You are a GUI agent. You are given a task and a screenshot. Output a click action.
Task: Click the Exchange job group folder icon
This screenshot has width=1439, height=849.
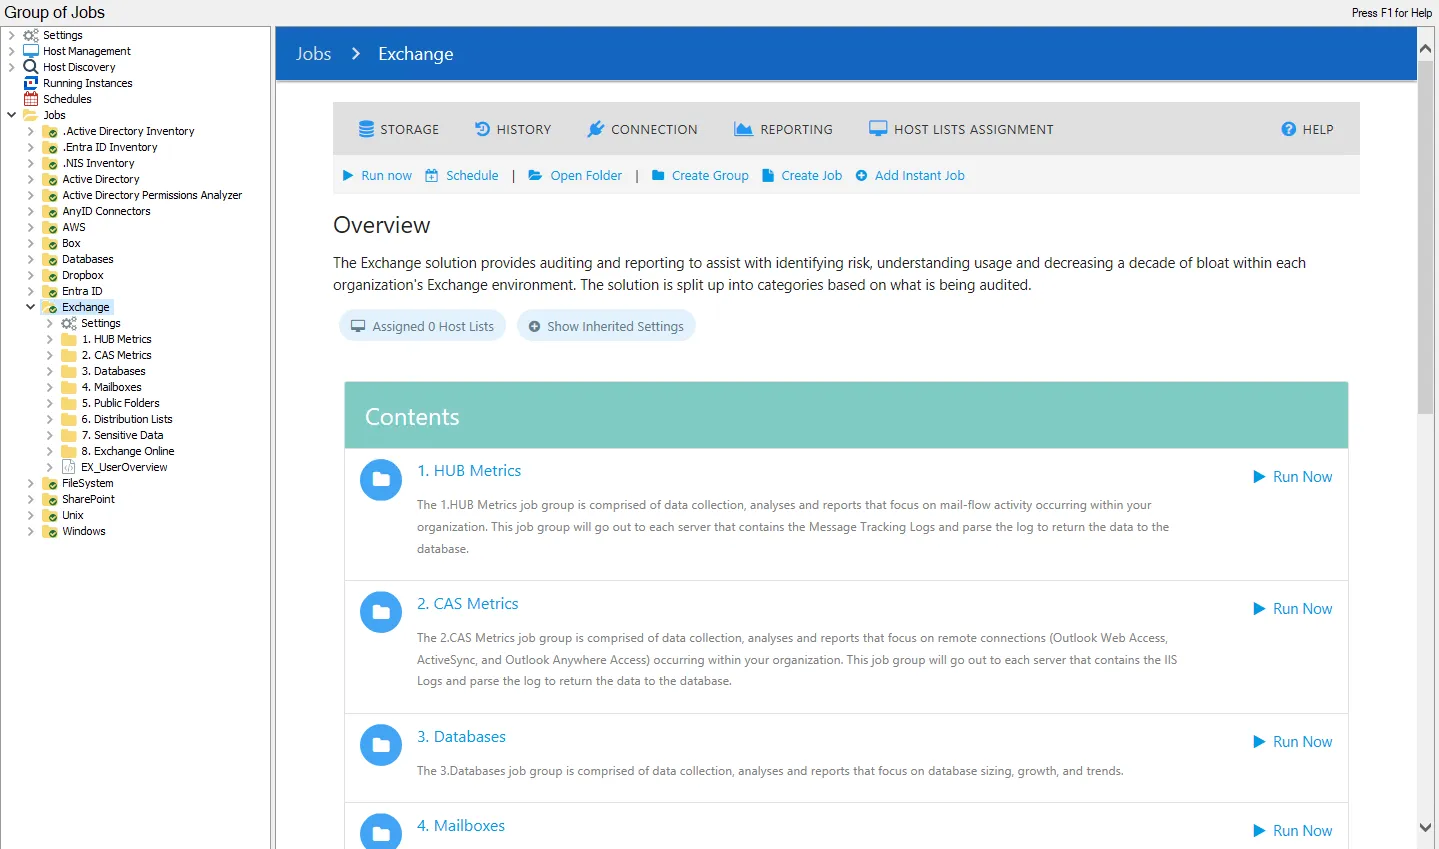pos(50,307)
